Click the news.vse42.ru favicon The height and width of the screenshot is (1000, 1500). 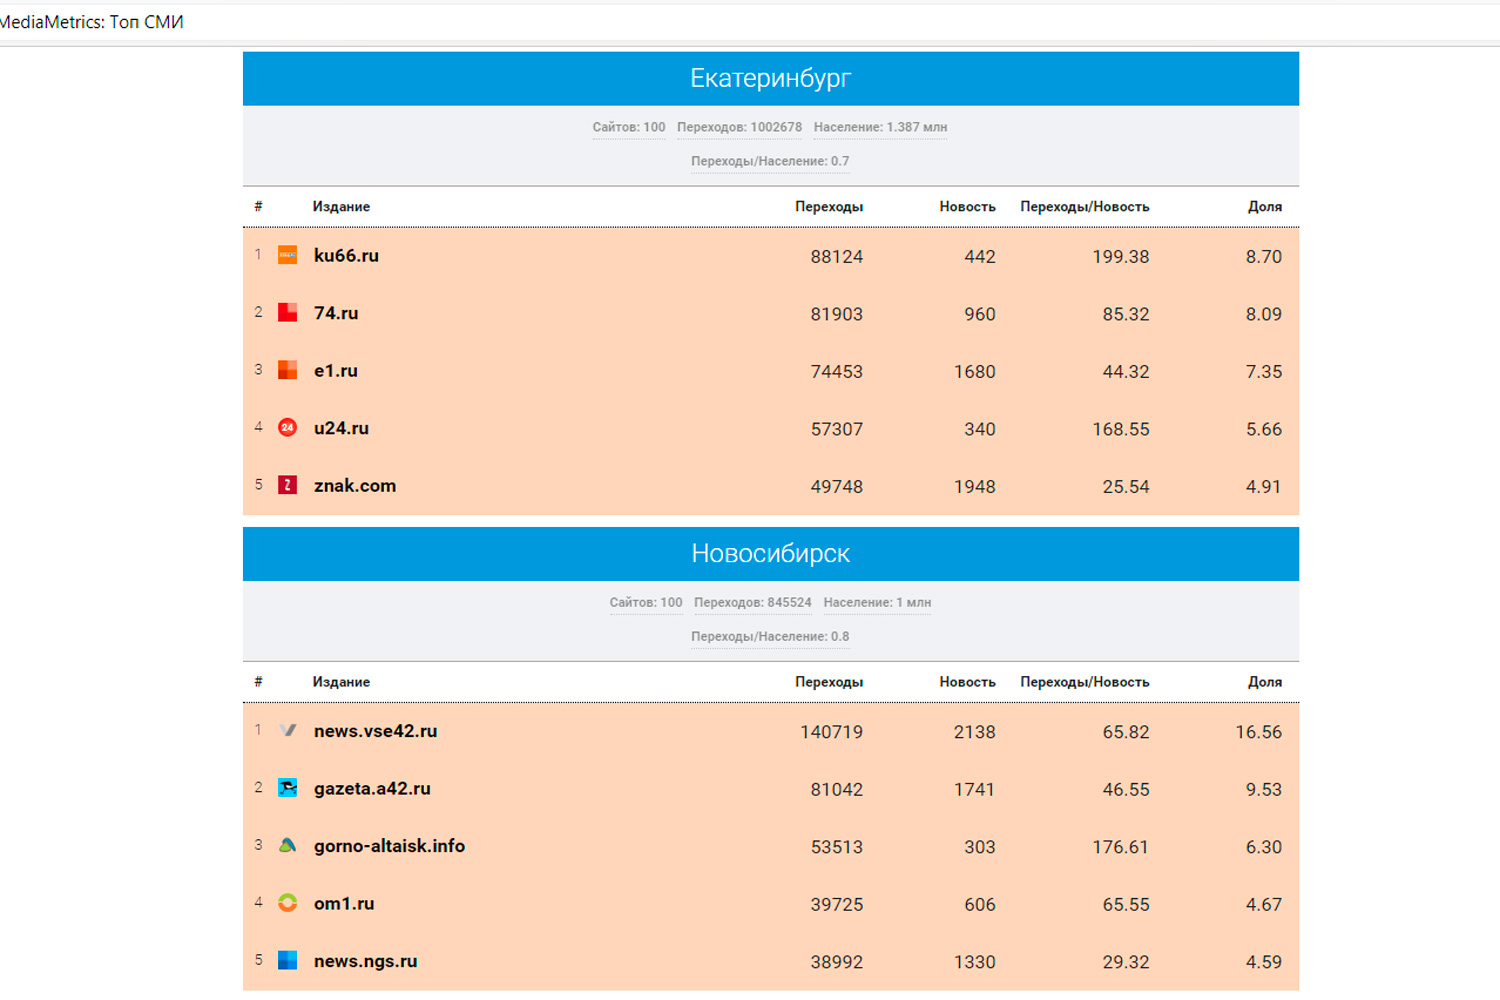pos(287,730)
